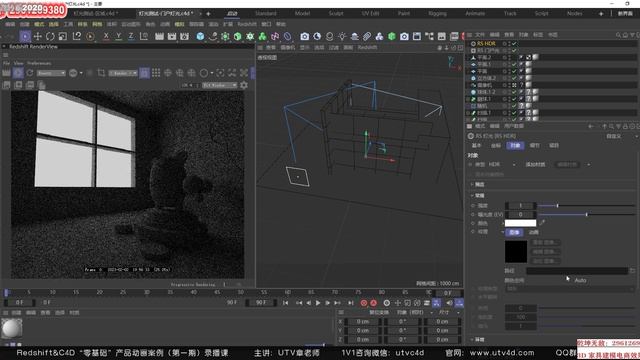The height and width of the screenshot is (360, 640).
Task: Add a Cube primitive object
Action: [x=200, y=36]
